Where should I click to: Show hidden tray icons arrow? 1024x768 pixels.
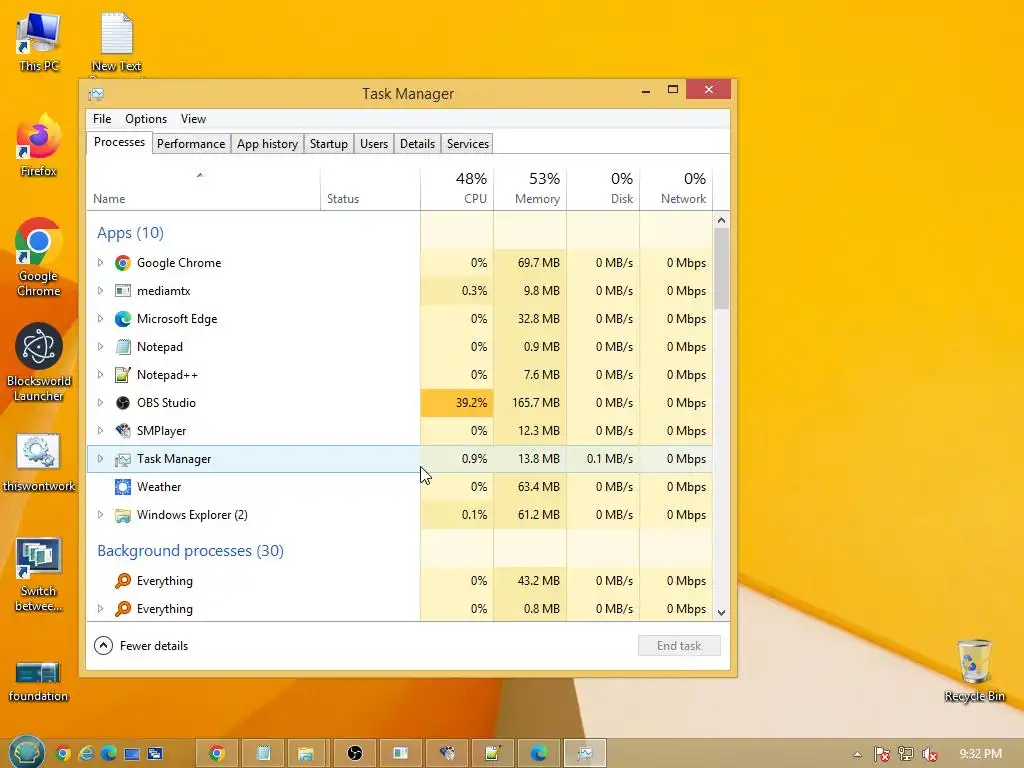(x=857, y=754)
